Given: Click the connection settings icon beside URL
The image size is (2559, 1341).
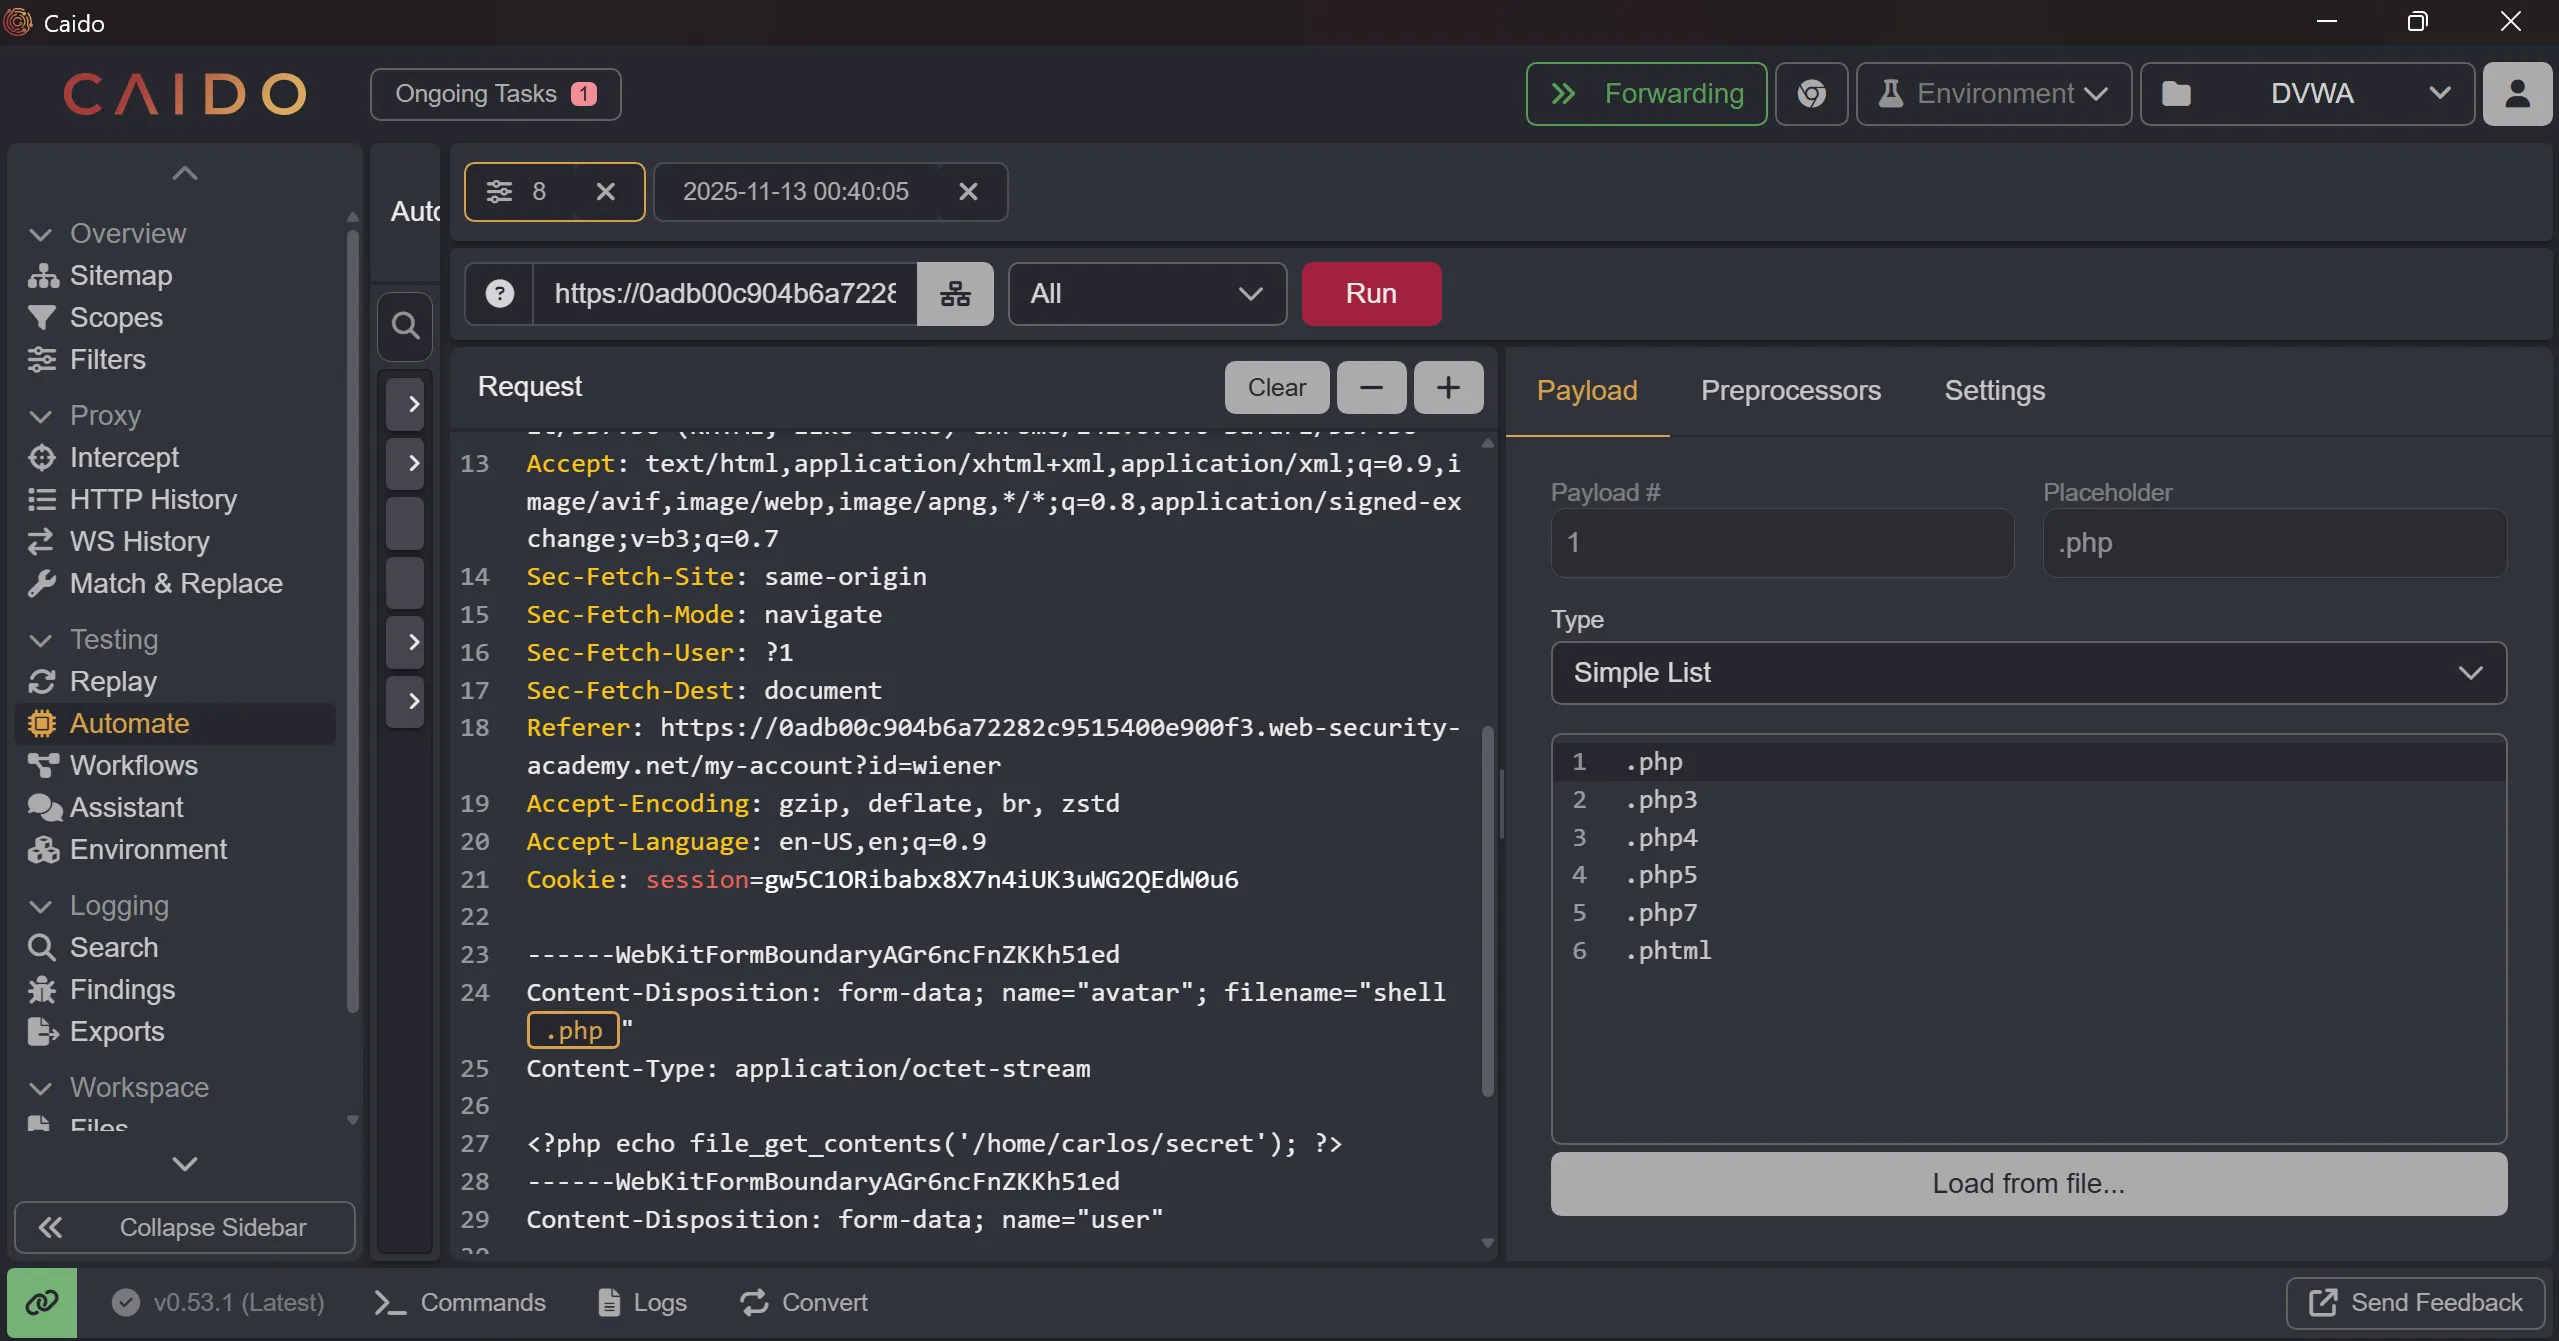Looking at the screenshot, I should (955, 294).
